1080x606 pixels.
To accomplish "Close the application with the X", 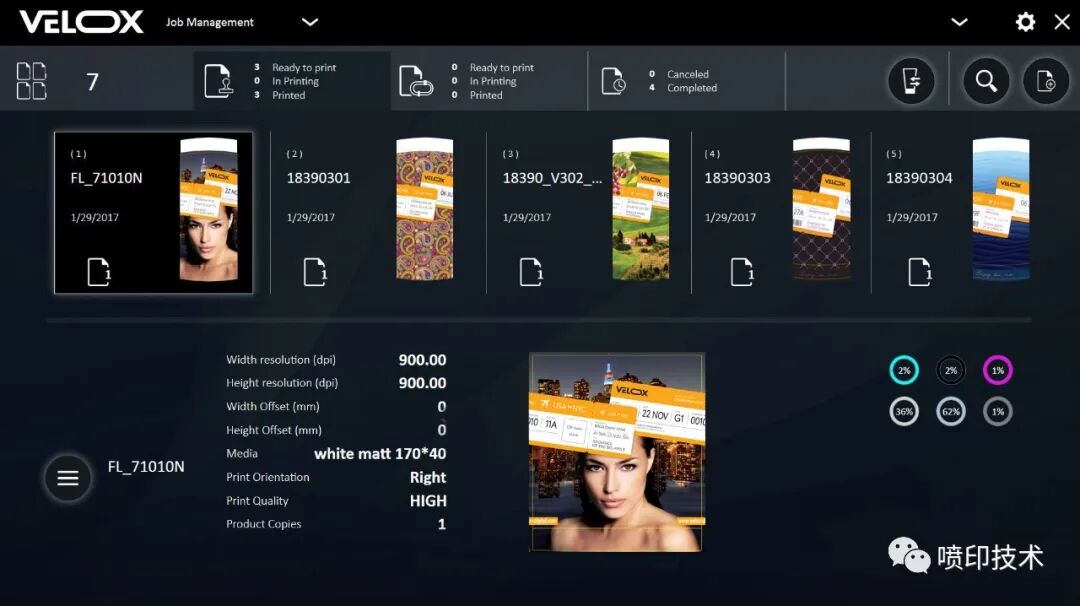I will tap(1061, 22).
